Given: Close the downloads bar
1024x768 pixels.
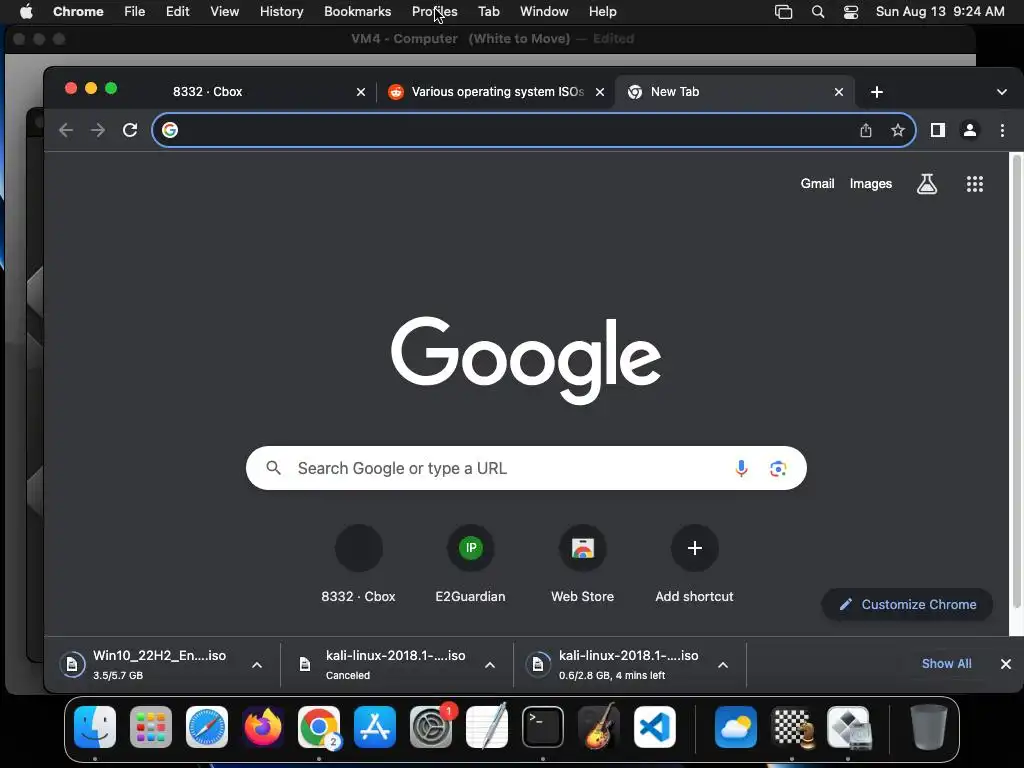Looking at the screenshot, I should tap(1006, 664).
